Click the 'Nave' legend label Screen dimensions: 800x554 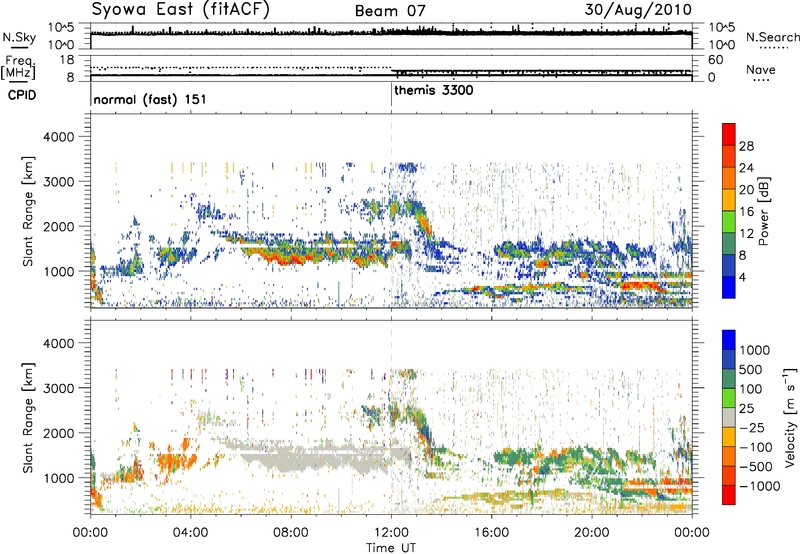point(761,69)
